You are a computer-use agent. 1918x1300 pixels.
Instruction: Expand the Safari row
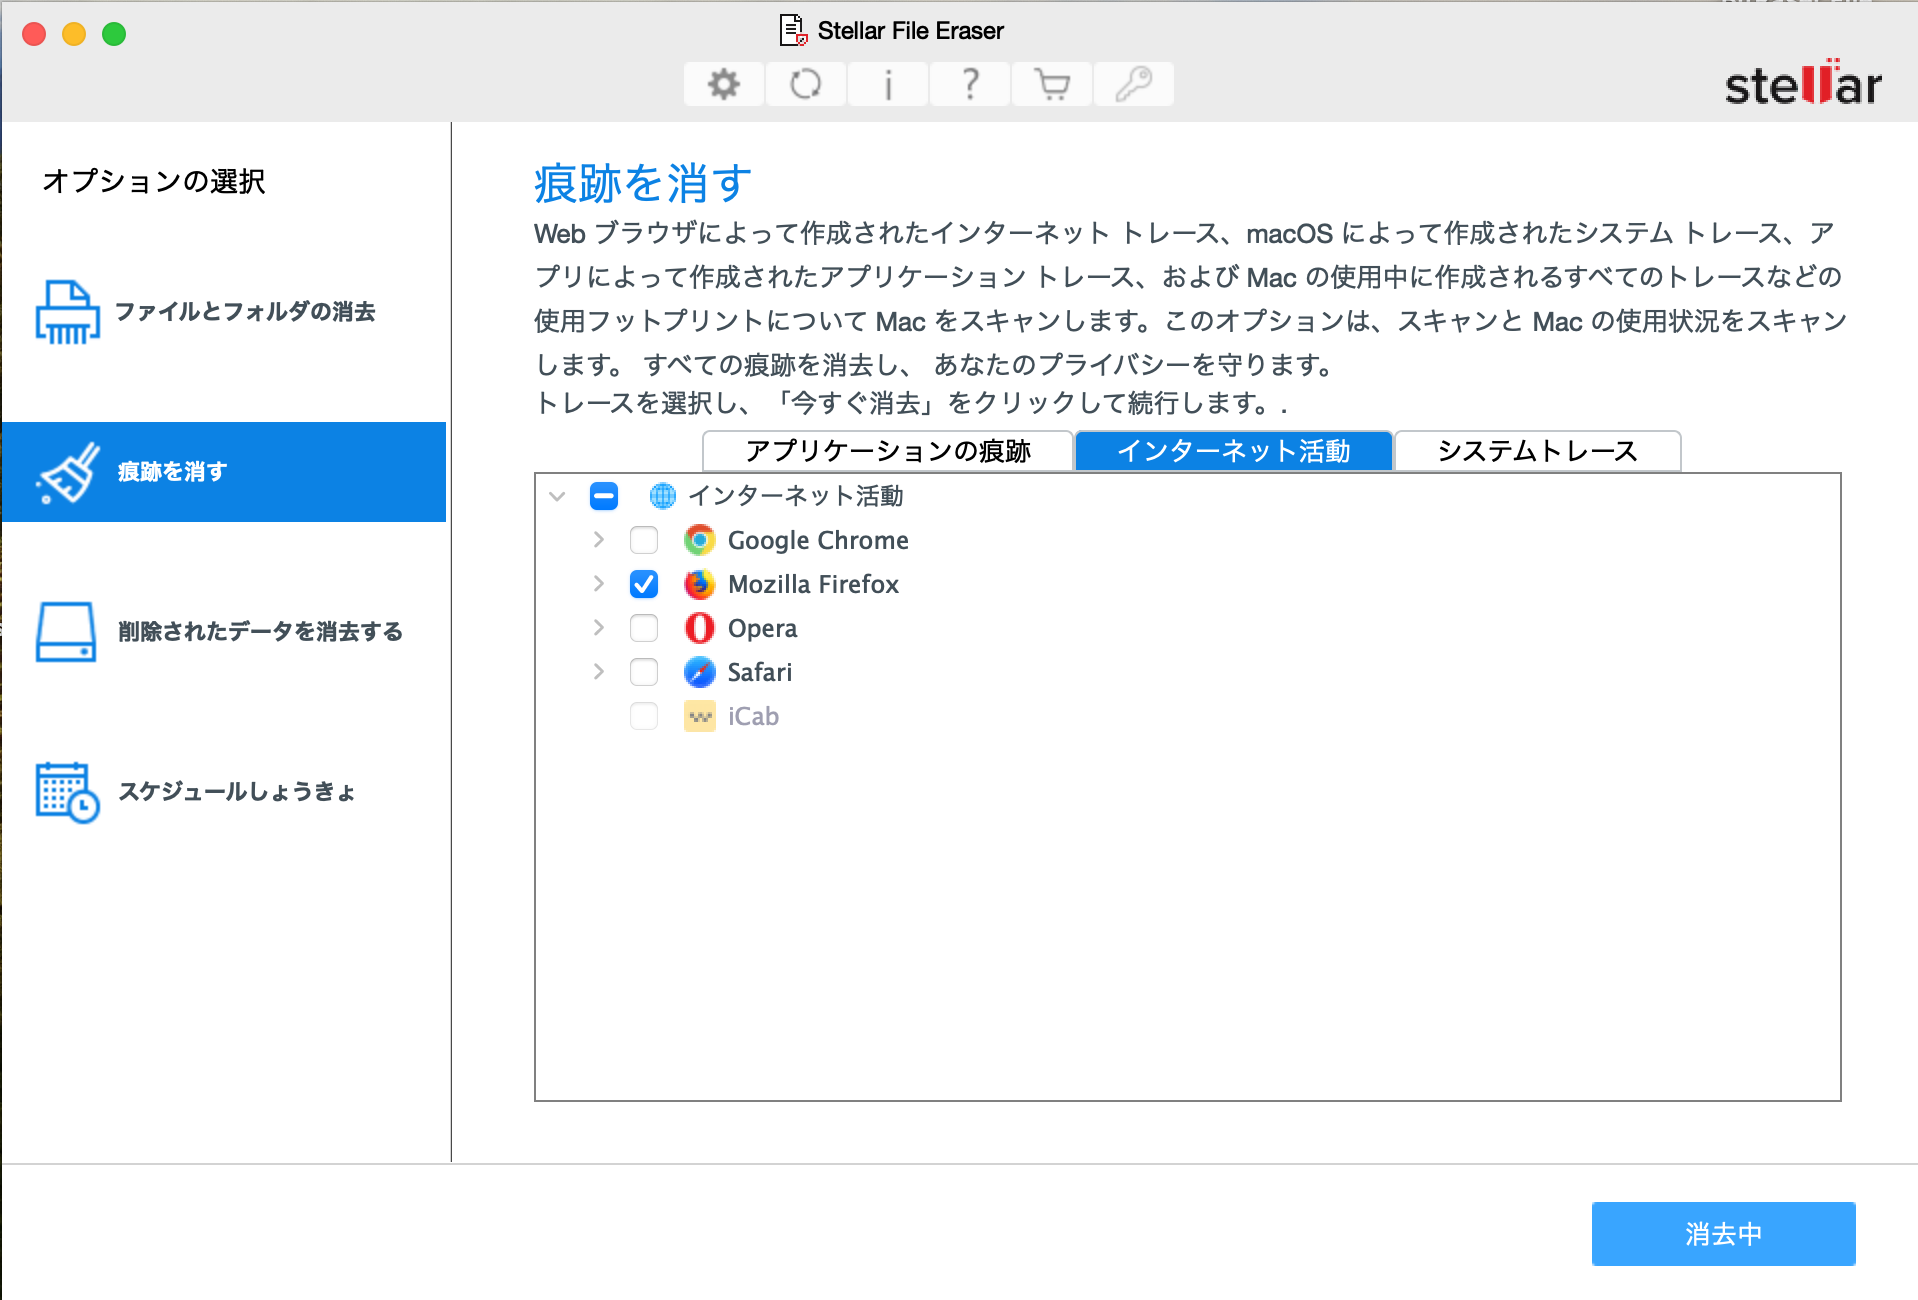coord(598,672)
